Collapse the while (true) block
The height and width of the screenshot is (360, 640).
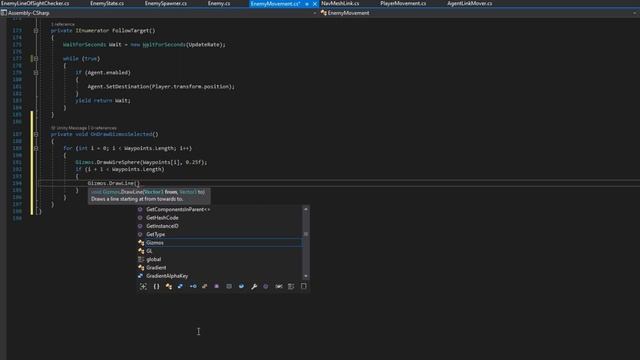36,59
